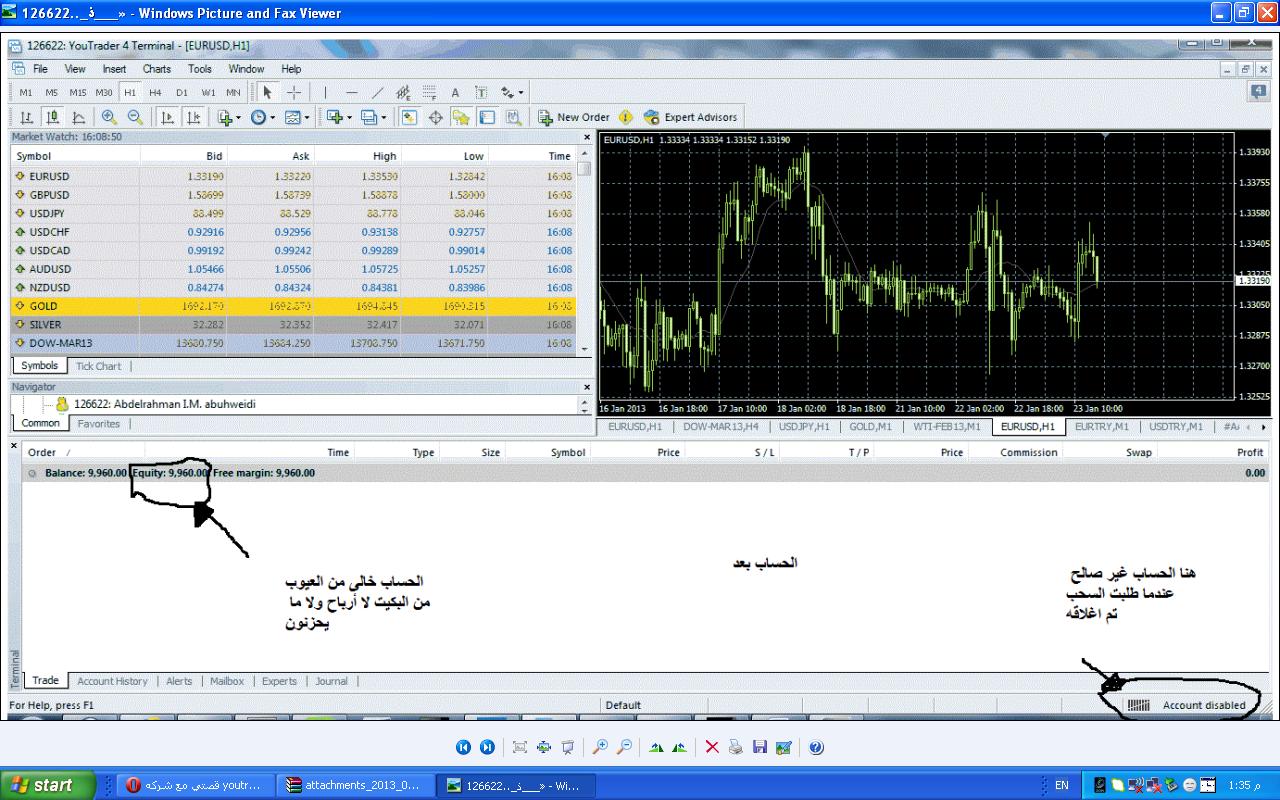Switch to Tick Chart tab
1280x800 pixels.
98,366
